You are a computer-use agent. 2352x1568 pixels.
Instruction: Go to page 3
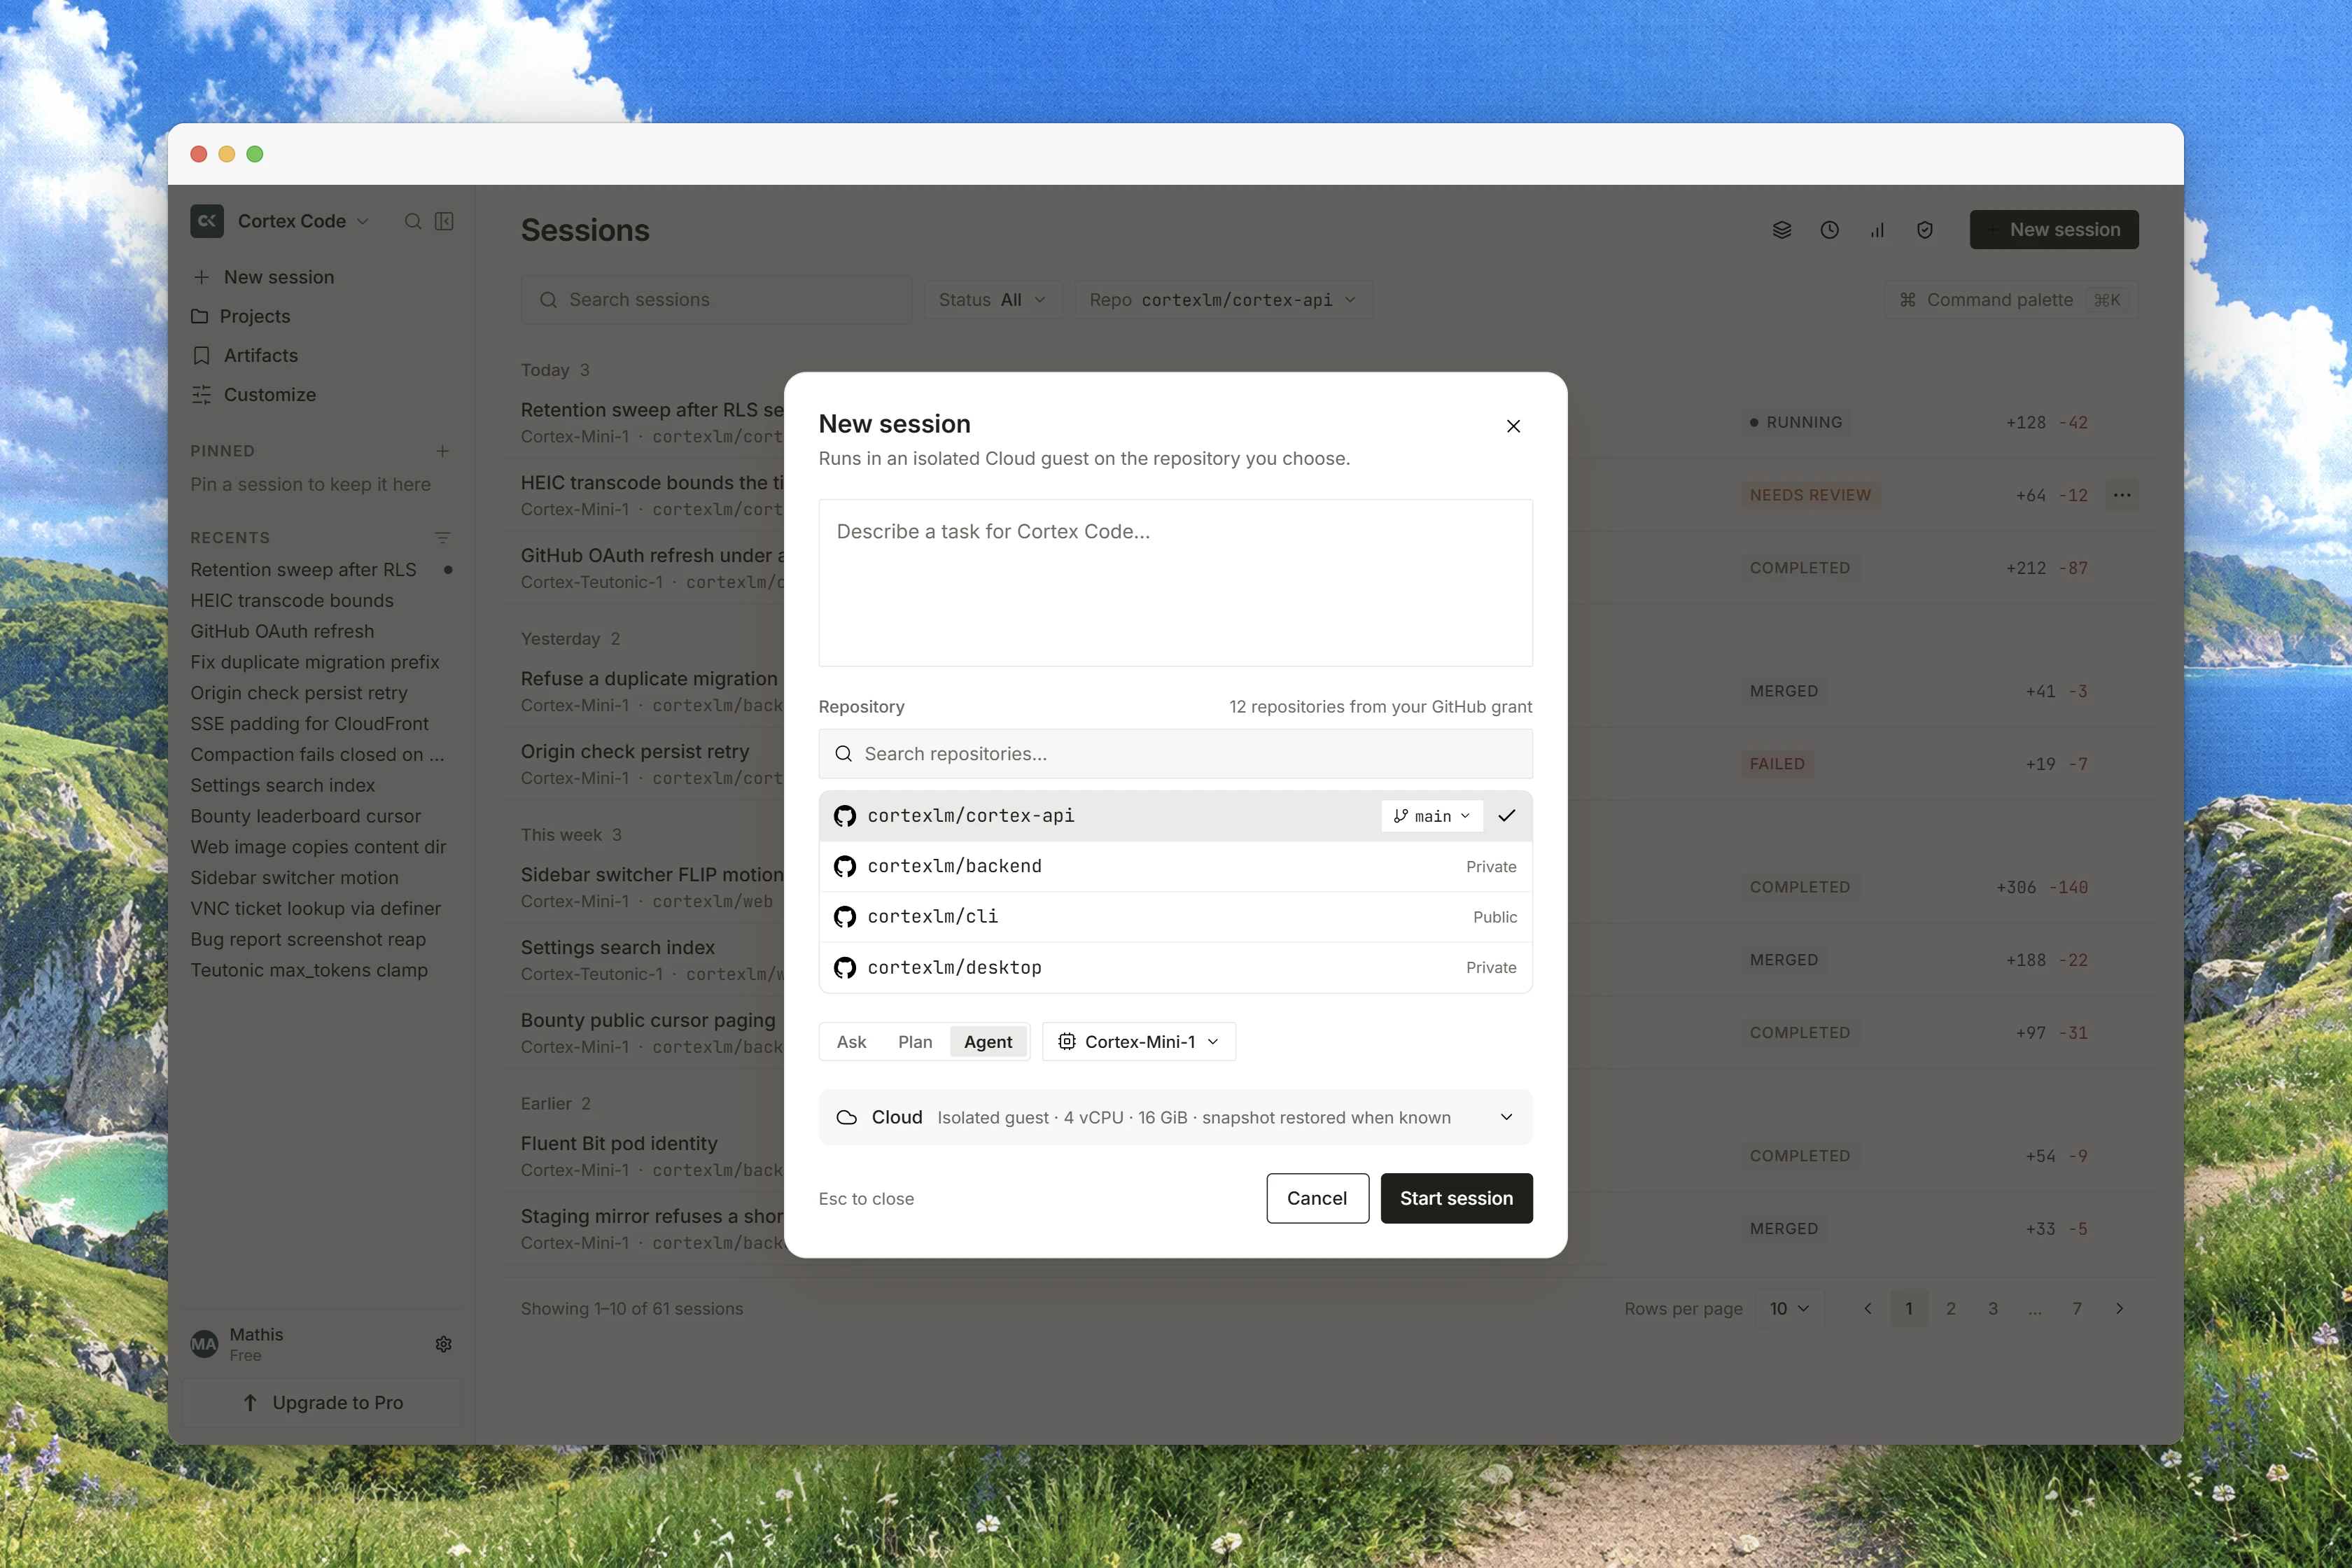[1993, 1309]
